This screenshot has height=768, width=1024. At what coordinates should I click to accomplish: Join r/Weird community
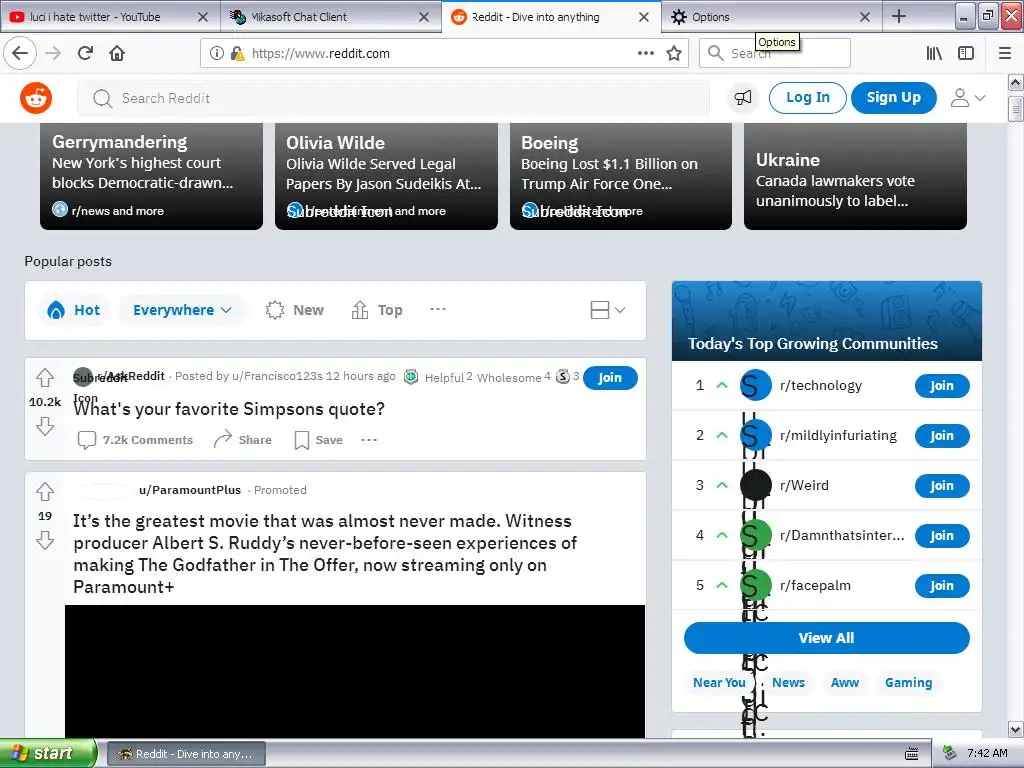(942, 486)
